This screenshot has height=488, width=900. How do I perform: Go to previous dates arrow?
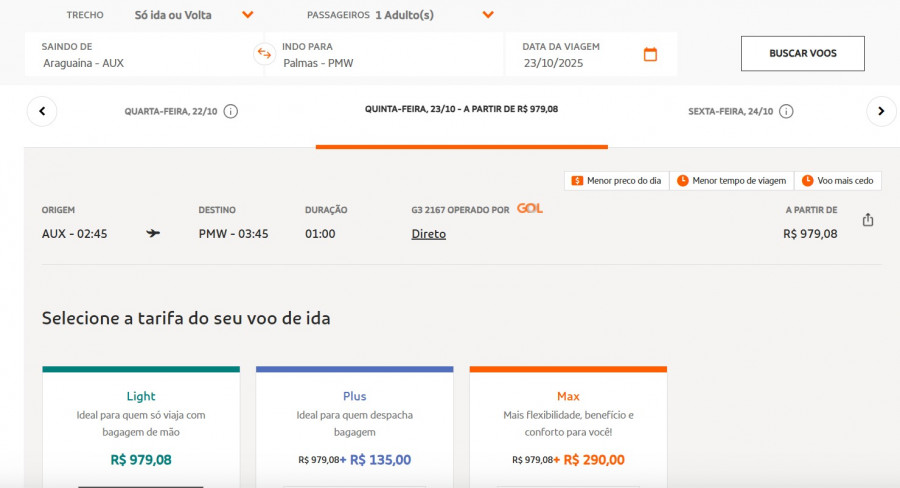pos(42,111)
